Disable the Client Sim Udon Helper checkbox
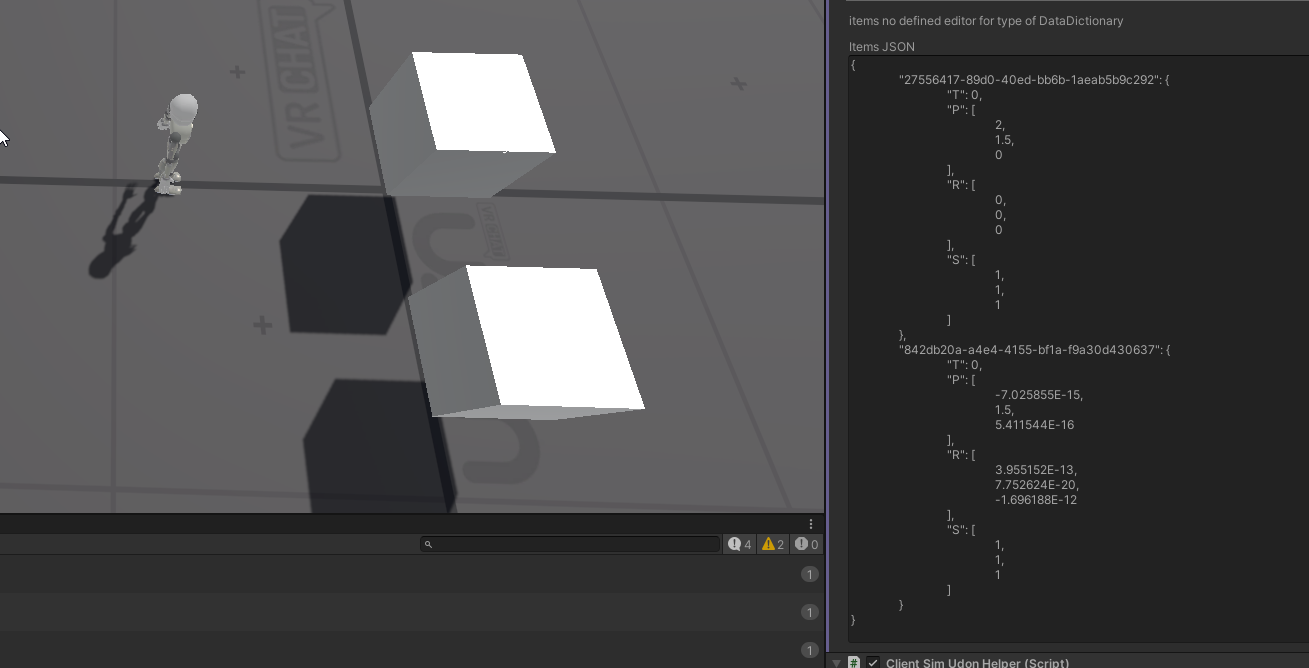Image resolution: width=1309 pixels, height=668 pixels. pos(873,663)
